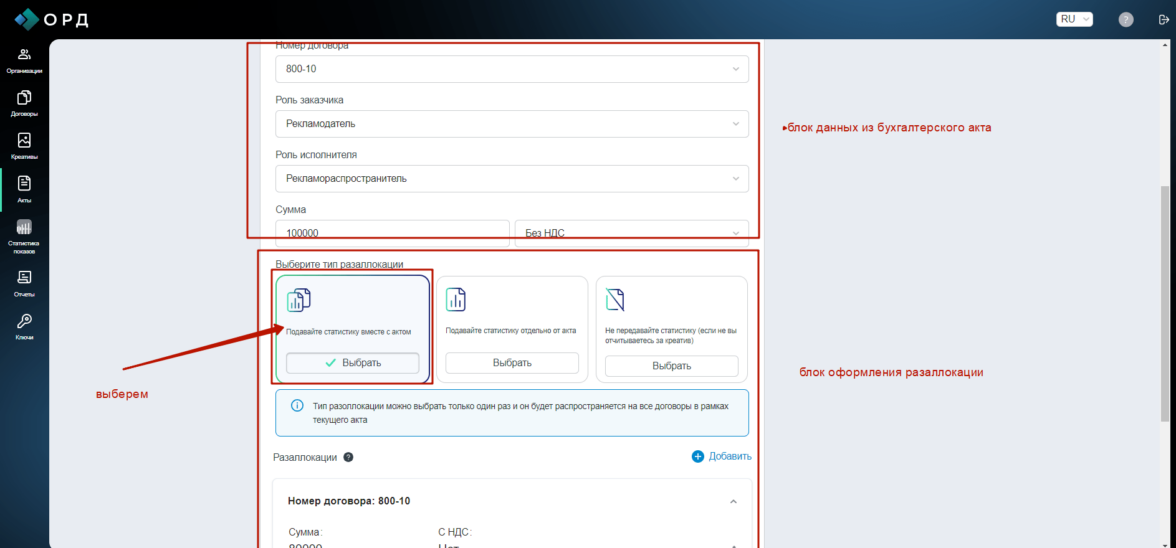
Task: Open the help question mark in the header
Action: [x=1126, y=20]
